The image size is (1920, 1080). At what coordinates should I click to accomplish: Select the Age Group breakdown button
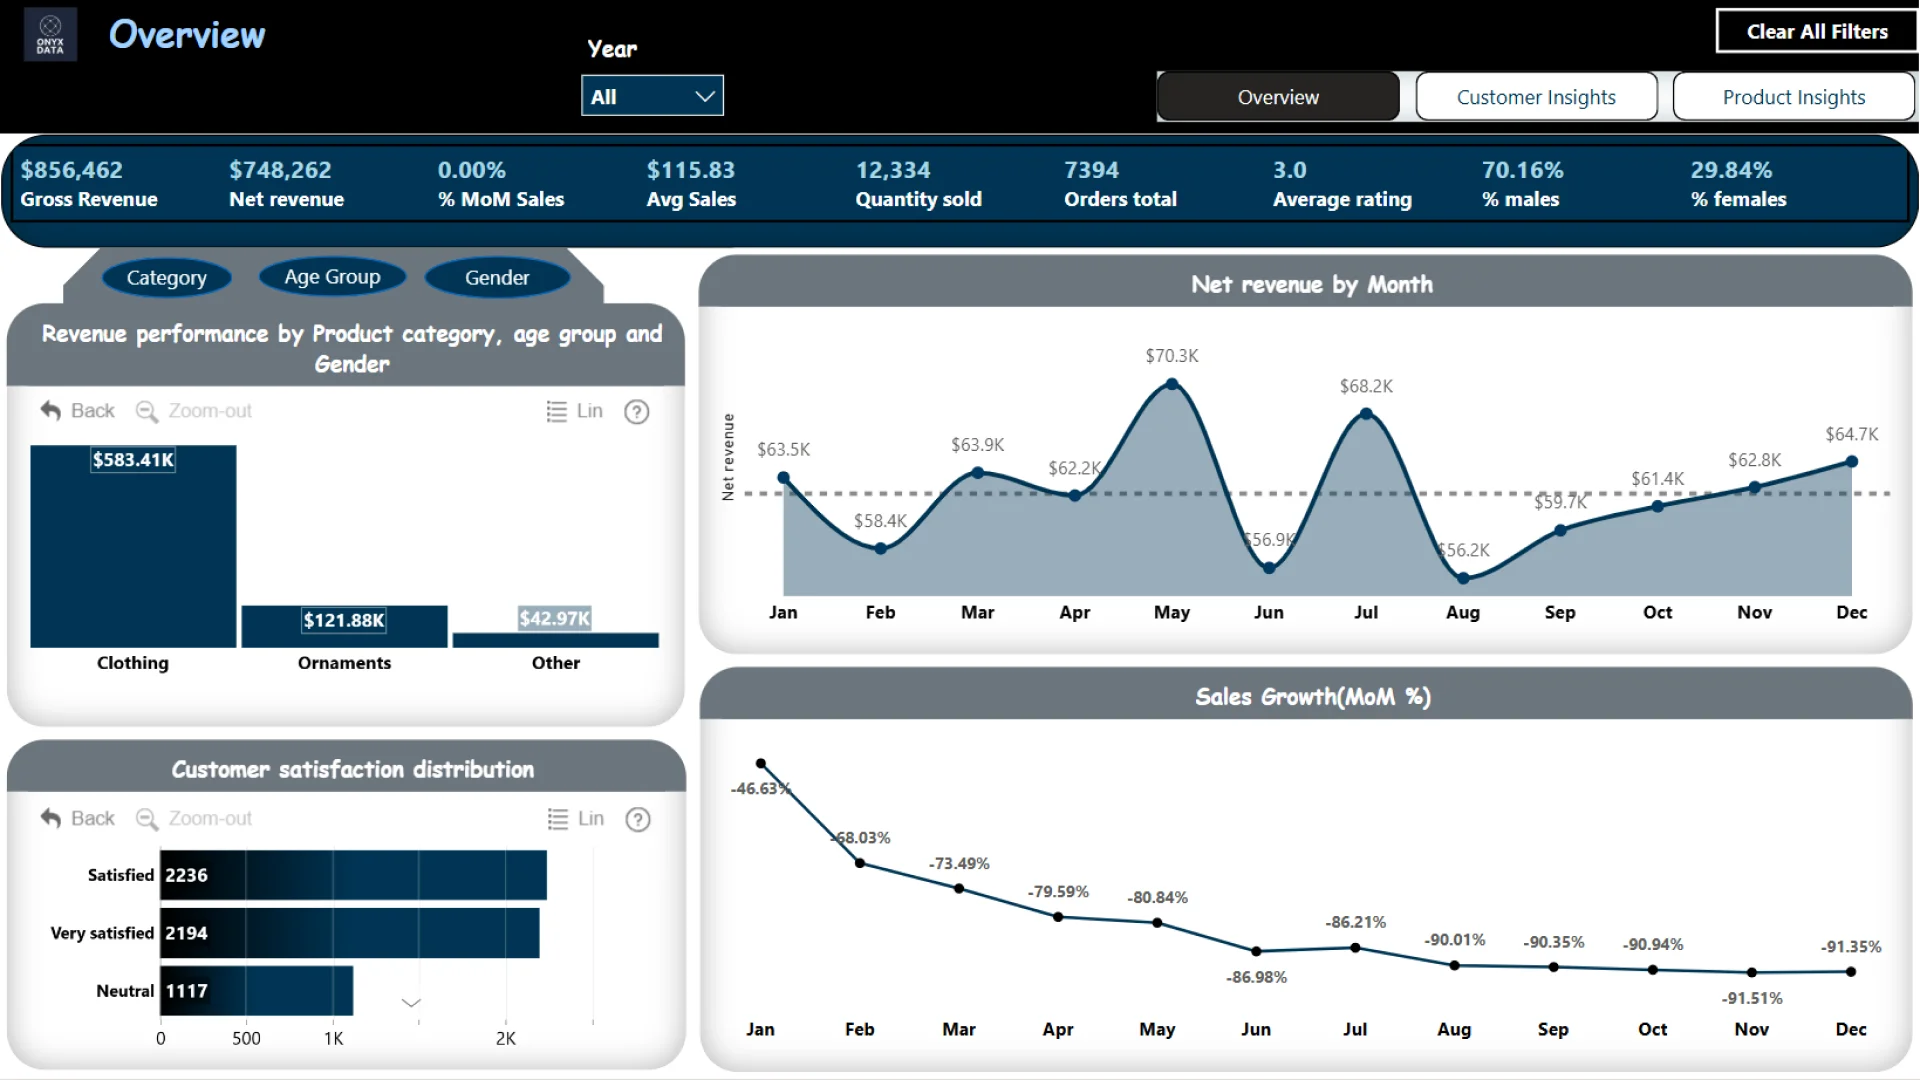332,277
